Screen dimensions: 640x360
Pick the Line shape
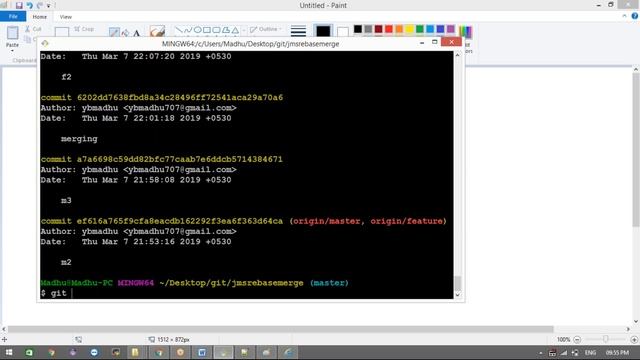click(178, 30)
